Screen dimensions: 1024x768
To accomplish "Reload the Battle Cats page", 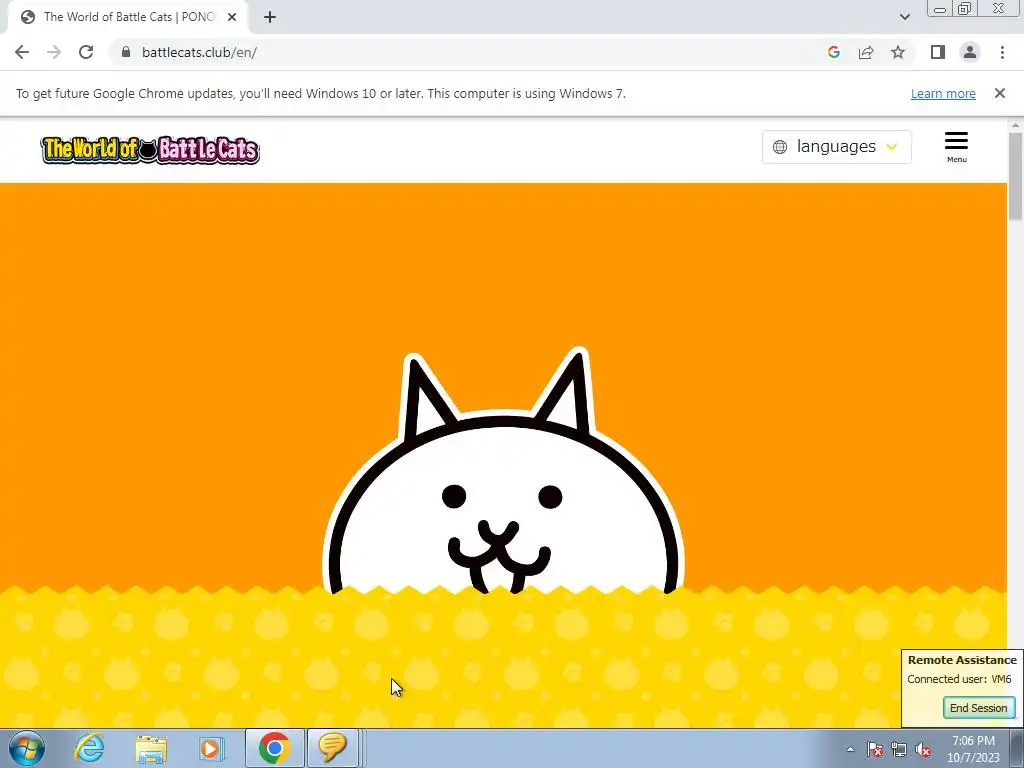I will [x=86, y=52].
